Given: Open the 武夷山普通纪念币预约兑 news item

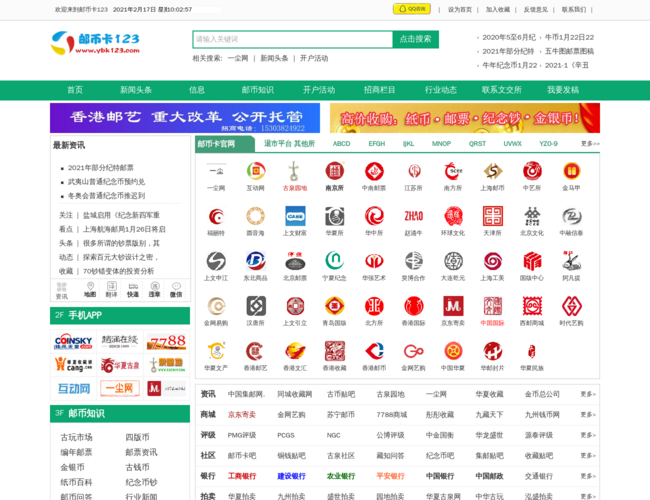Looking at the screenshot, I should pos(107,182).
